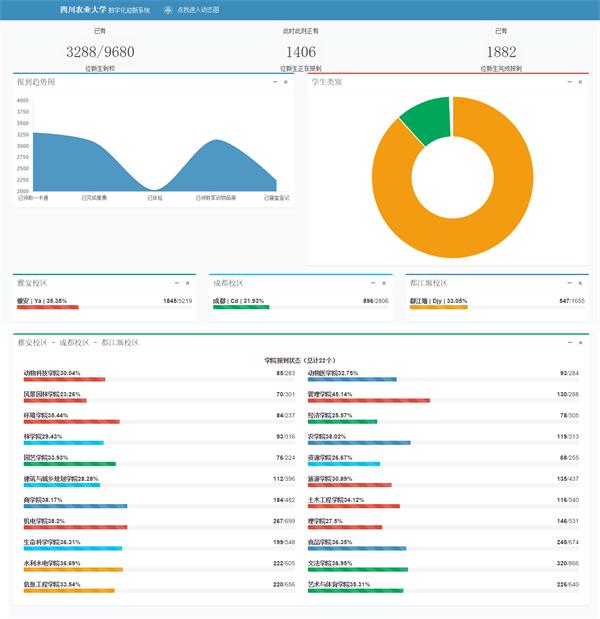Close the 学生类别 panel
This screenshot has width=600, height=619.
[x=580, y=82]
